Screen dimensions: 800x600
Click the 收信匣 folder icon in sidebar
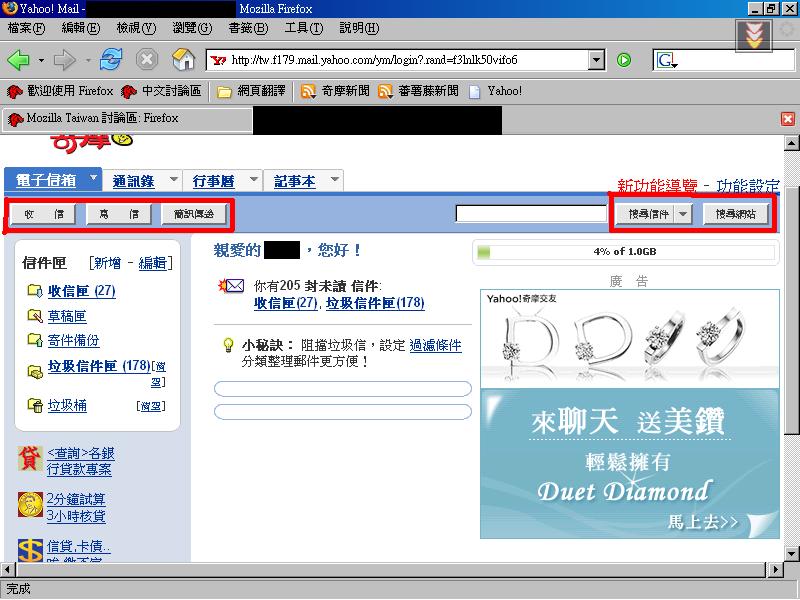click(x=35, y=290)
